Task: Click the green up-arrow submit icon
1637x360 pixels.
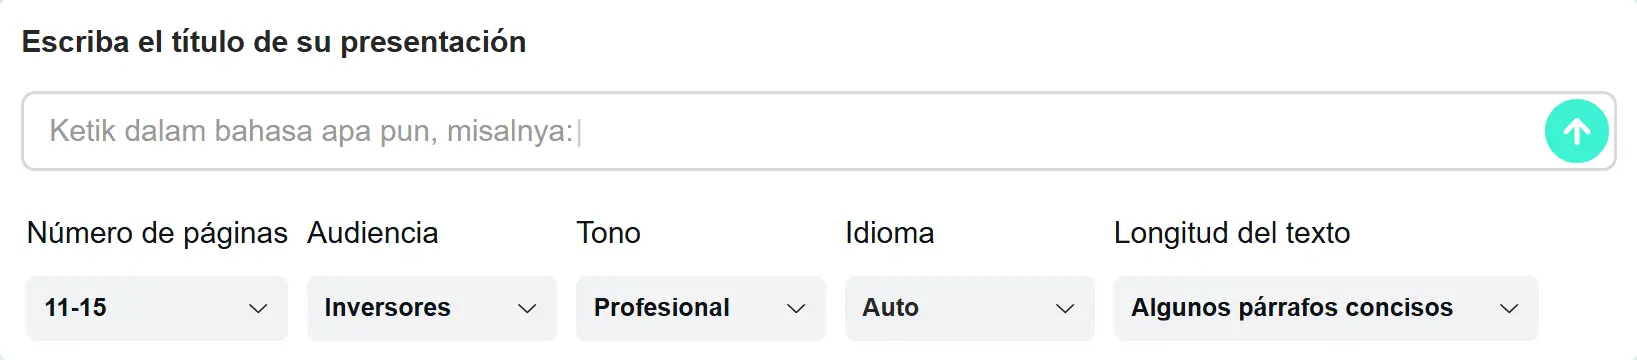Action: click(x=1576, y=131)
